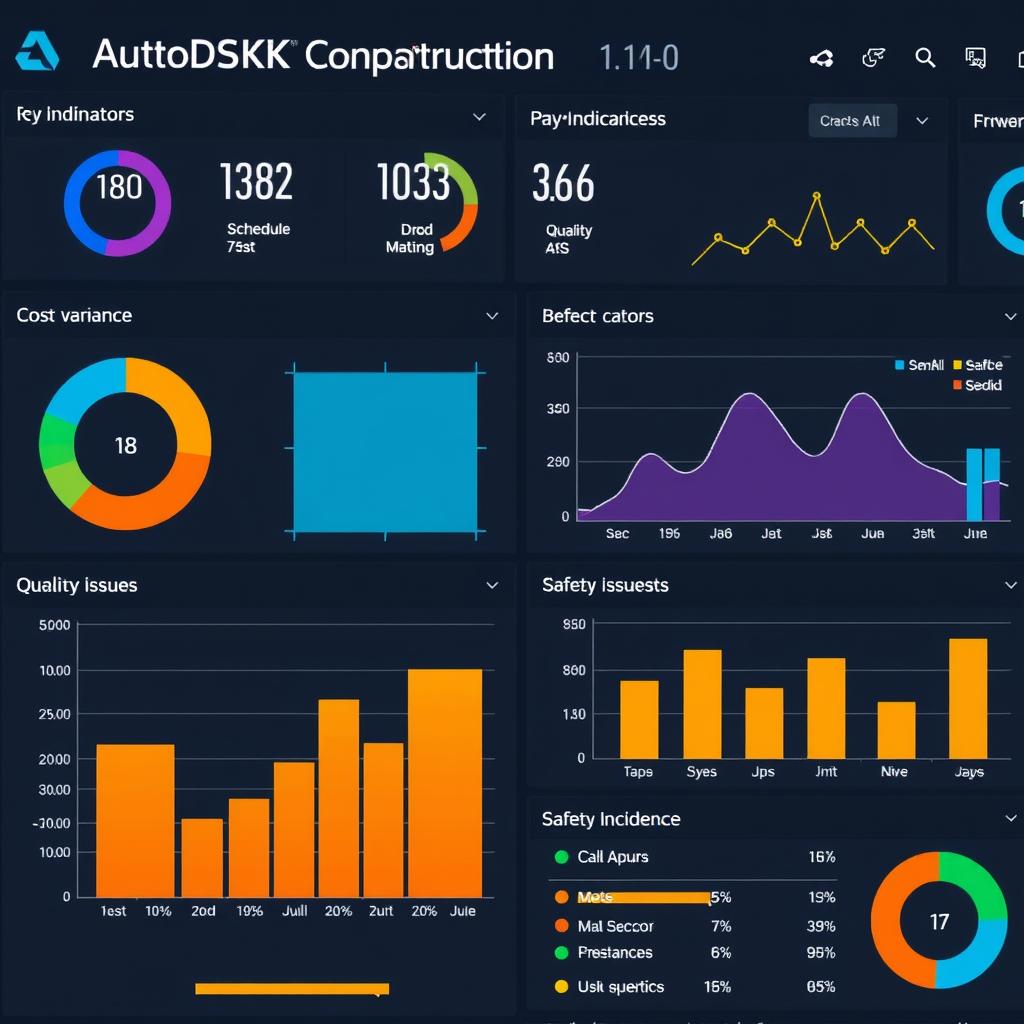This screenshot has height=1024, width=1024.
Task: Collapse the Safety Incidence panel chevron
Action: 1010,818
